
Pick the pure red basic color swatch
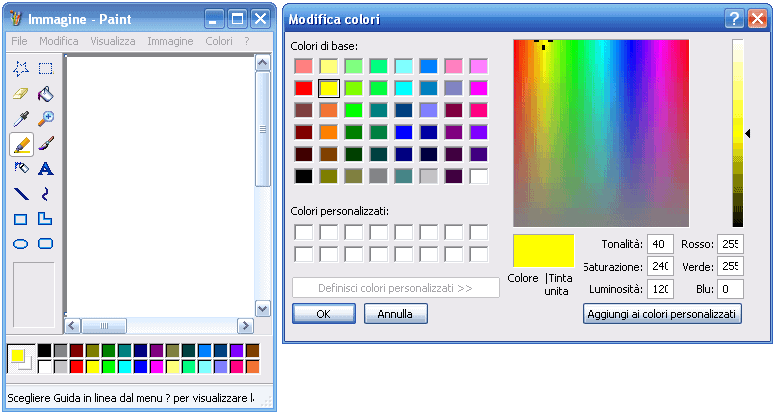point(304,88)
